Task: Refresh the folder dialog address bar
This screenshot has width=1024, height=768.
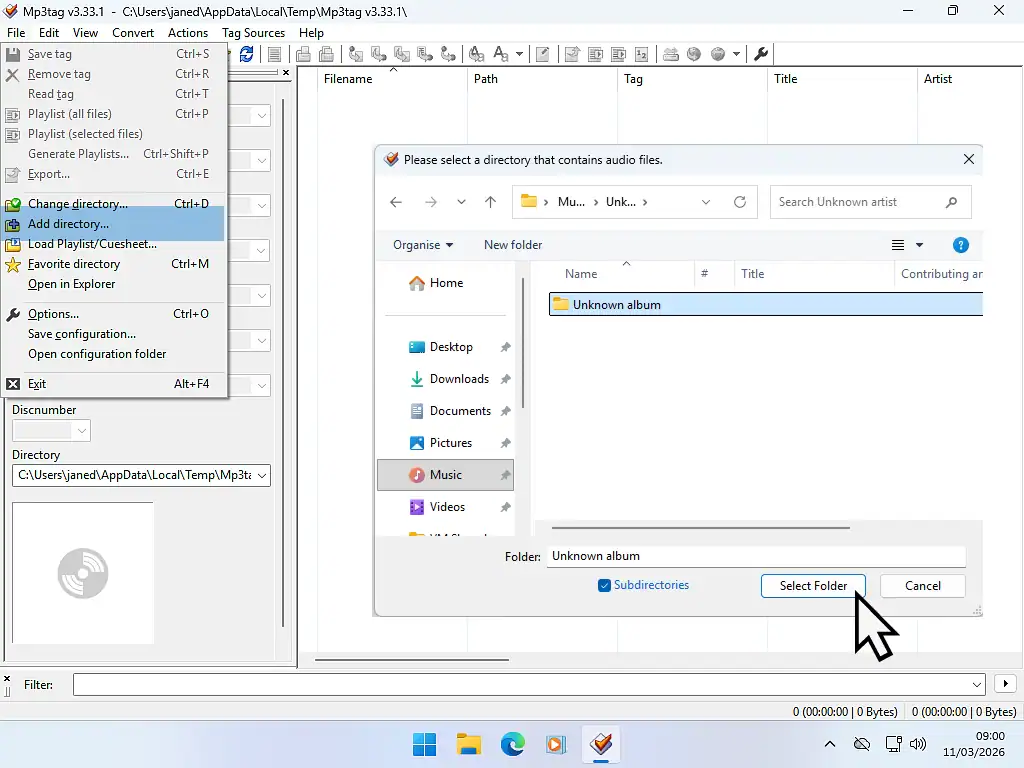Action: 740,202
